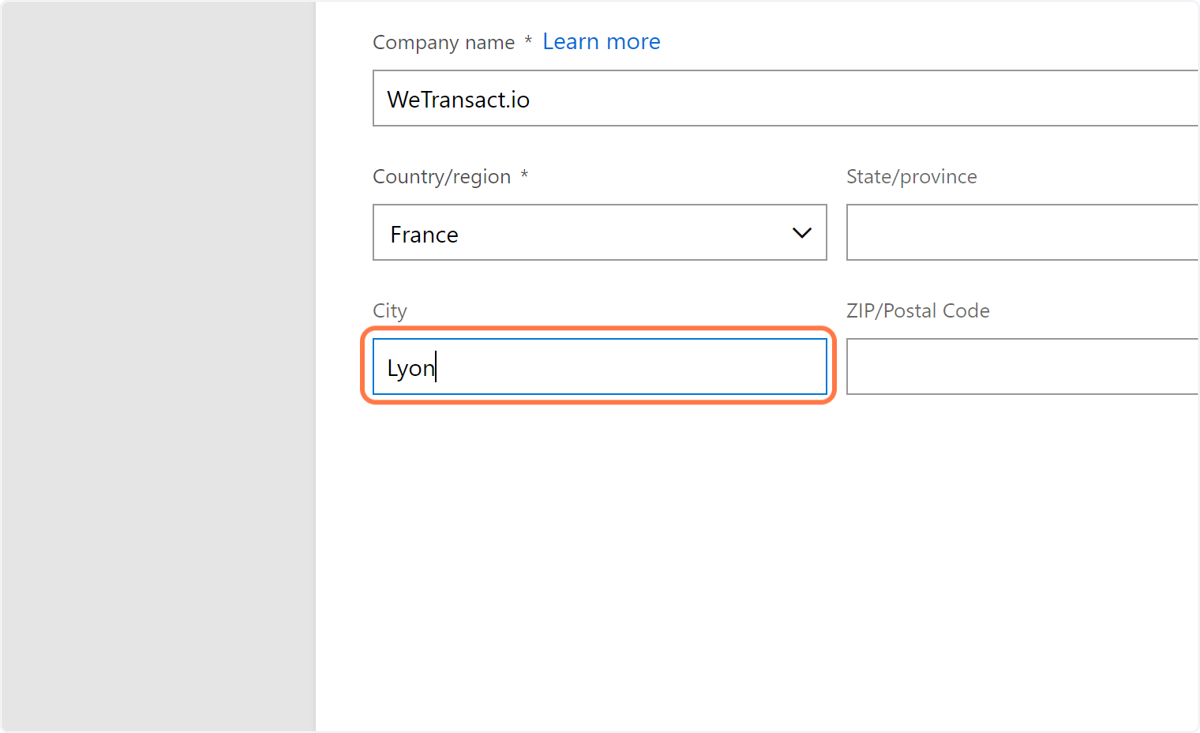Click the Country/region dropdown chevron arrow

pyautogui.click(x=801, y=233)
